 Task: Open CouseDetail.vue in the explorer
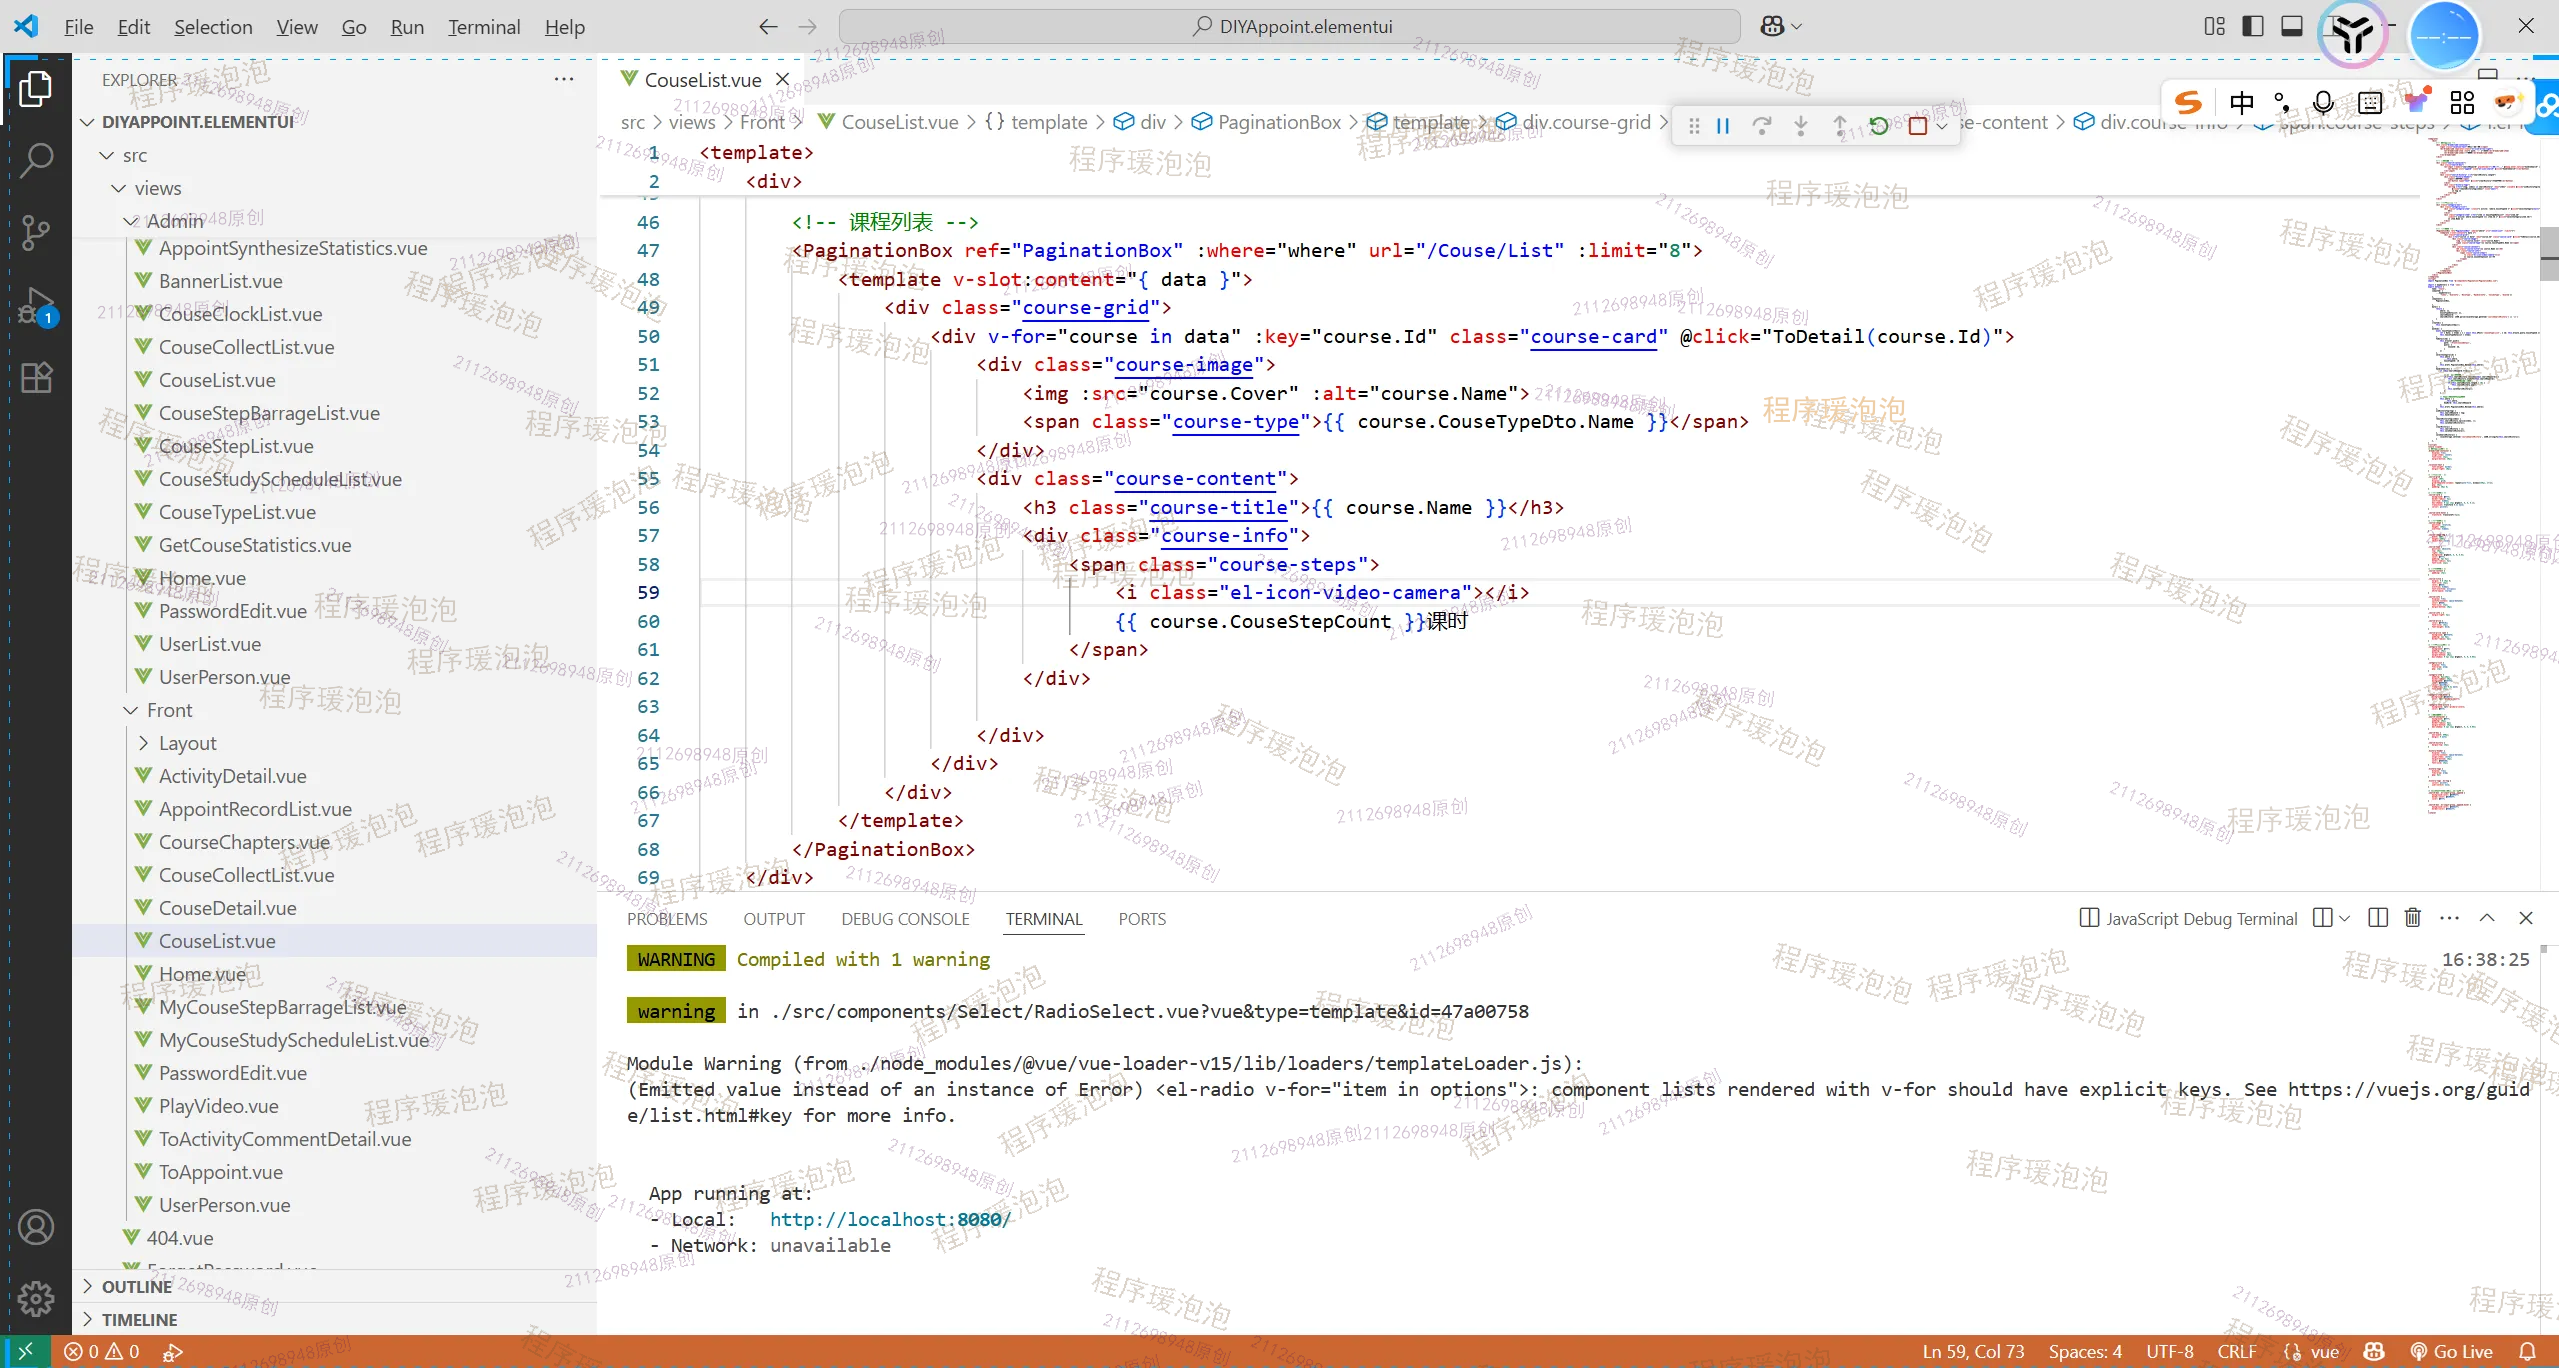tap(227, 908)
